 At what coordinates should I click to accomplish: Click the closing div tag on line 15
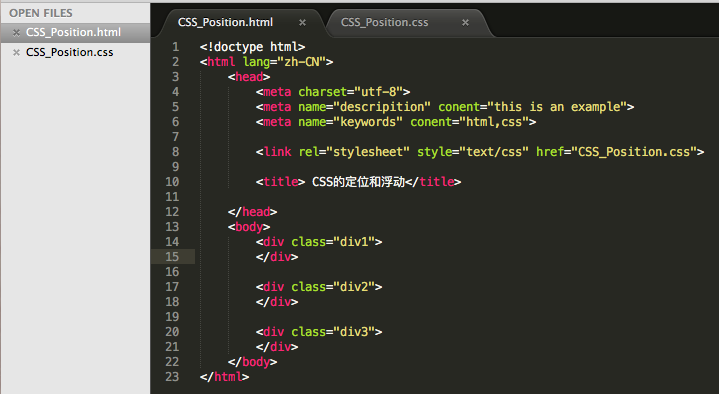click(277, 257)
